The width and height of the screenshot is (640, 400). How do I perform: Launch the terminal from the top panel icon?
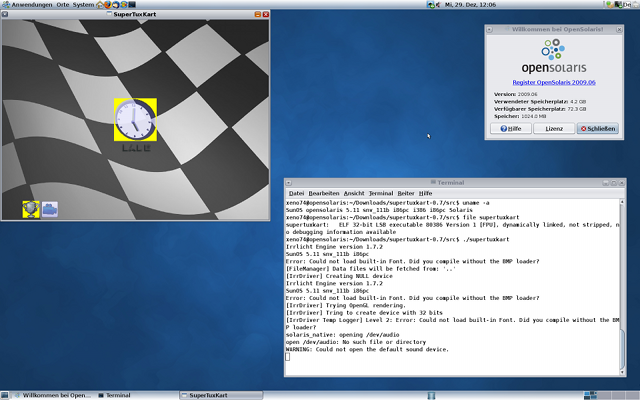click(132, 4)
